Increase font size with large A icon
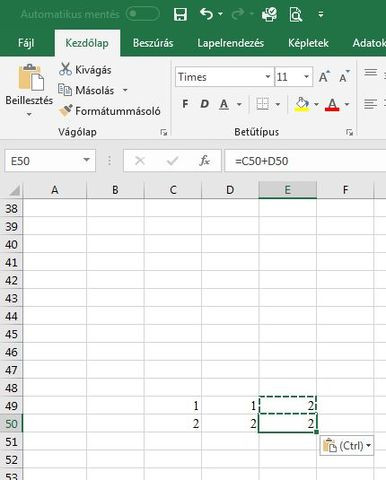 coord(324,77)
